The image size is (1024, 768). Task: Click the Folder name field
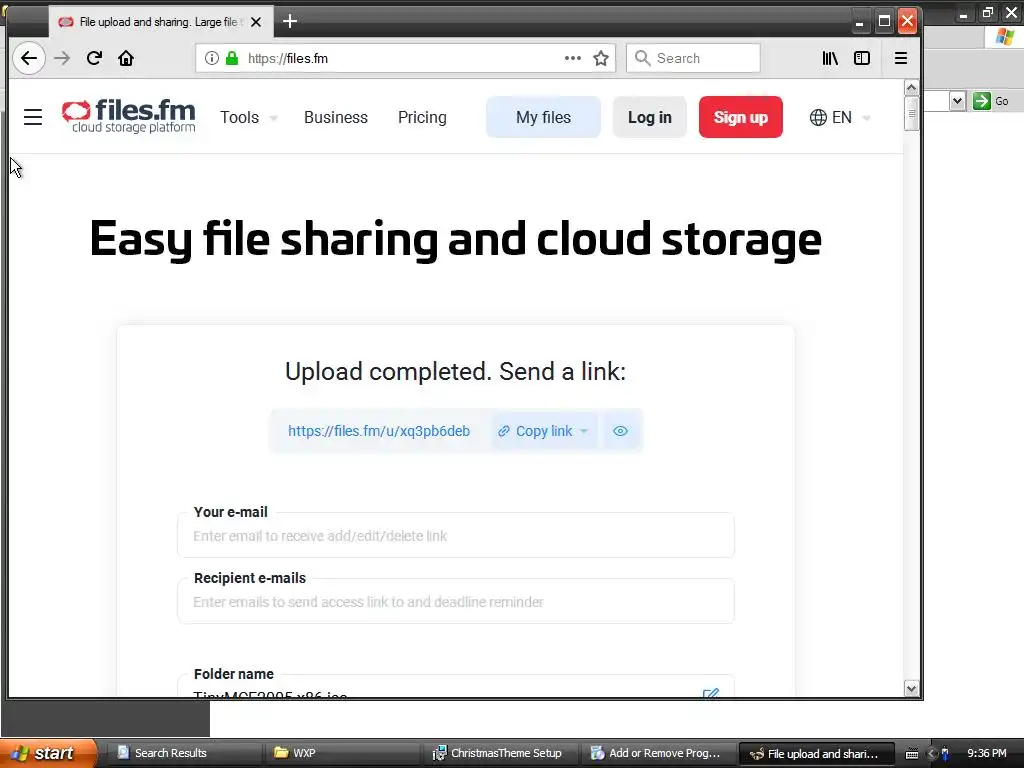[x=456, y=687]
